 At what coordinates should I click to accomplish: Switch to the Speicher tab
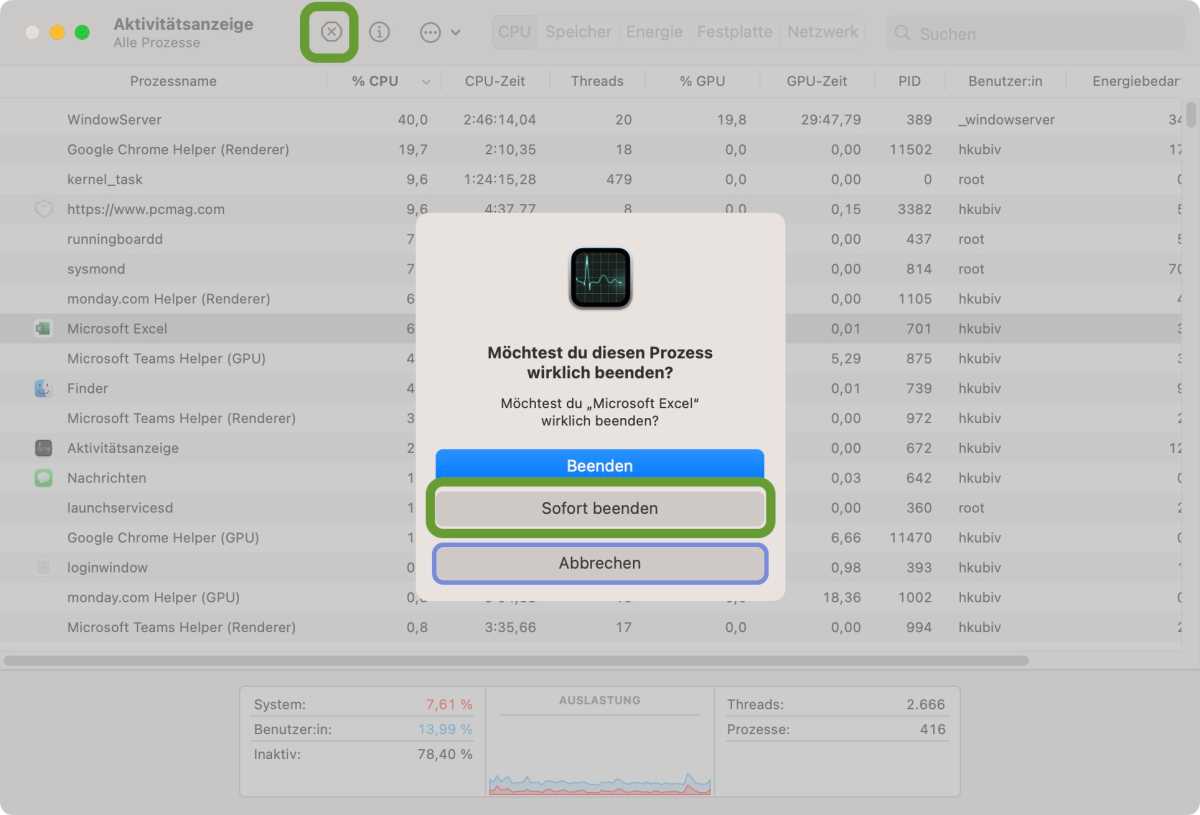tap(578, 32)
